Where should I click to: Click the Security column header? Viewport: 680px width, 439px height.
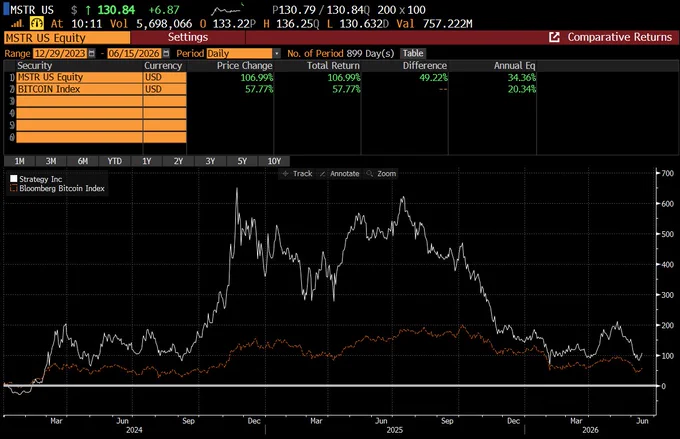click(34, 66)
